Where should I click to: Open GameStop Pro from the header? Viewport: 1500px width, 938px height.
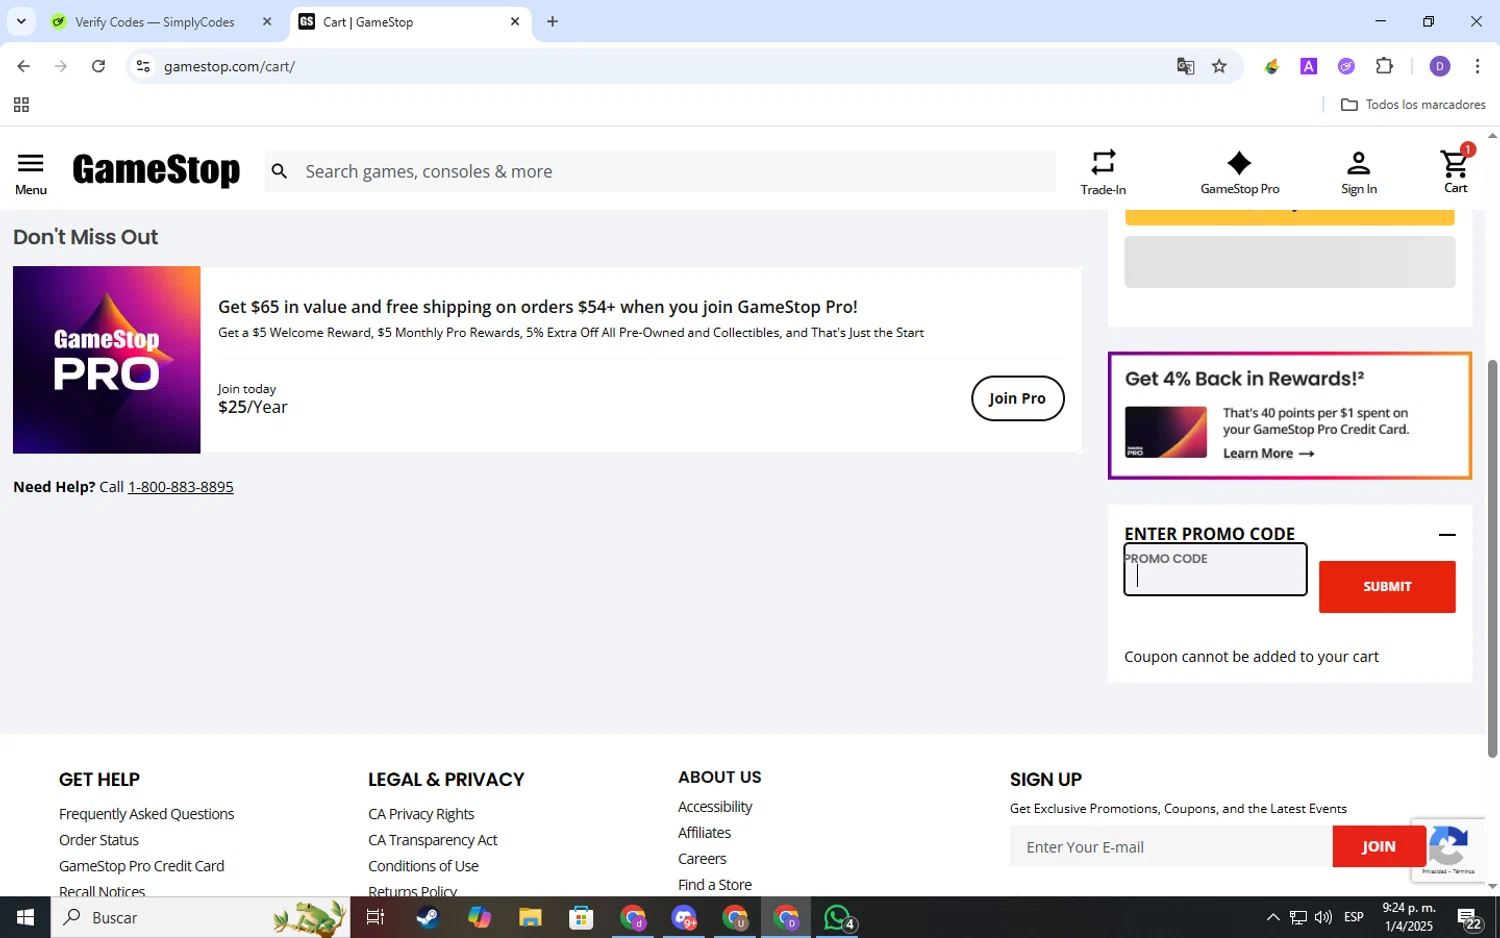pyautogui.click(x=1239, y=172)
